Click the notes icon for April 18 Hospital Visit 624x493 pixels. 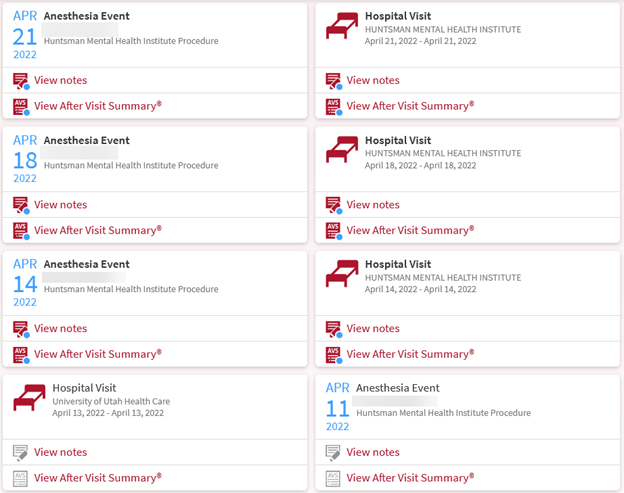pyautogui.click(x=334, y=205)
